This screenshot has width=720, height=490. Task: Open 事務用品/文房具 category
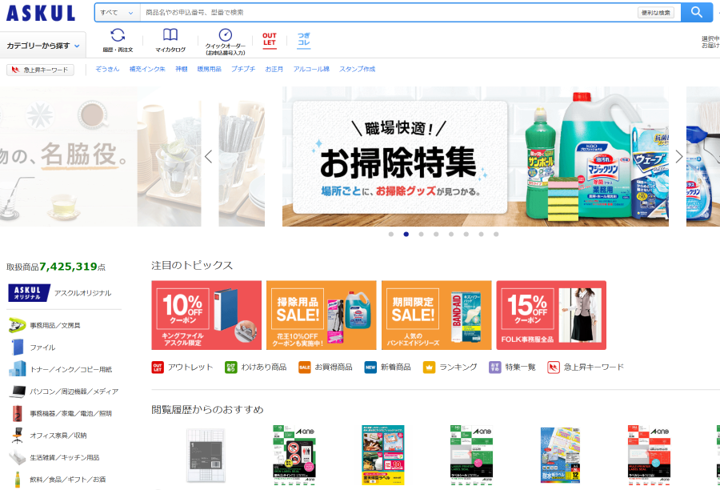[x=45, y=325]
